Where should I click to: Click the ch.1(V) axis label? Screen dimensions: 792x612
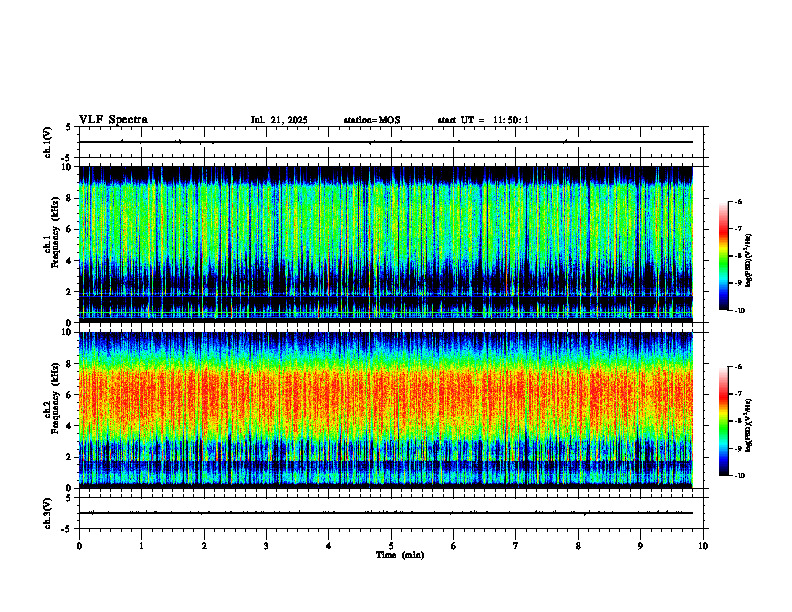pos(48,142)
